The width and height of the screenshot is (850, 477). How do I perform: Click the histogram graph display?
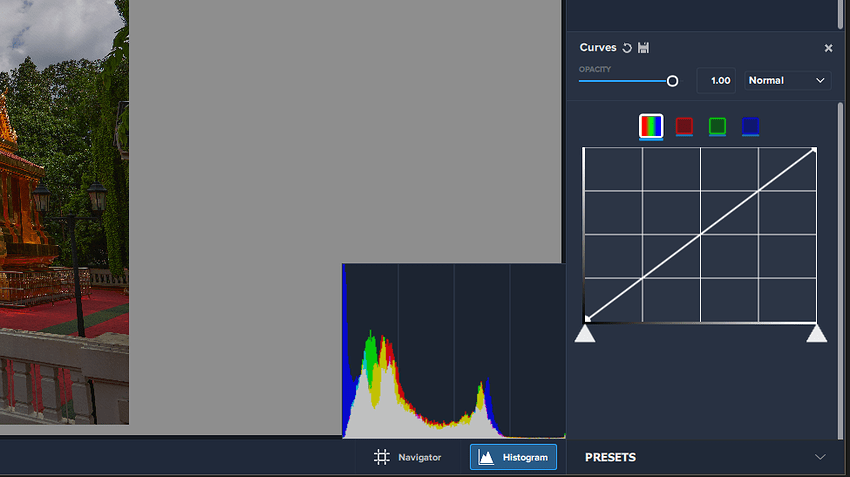(454, 351)
